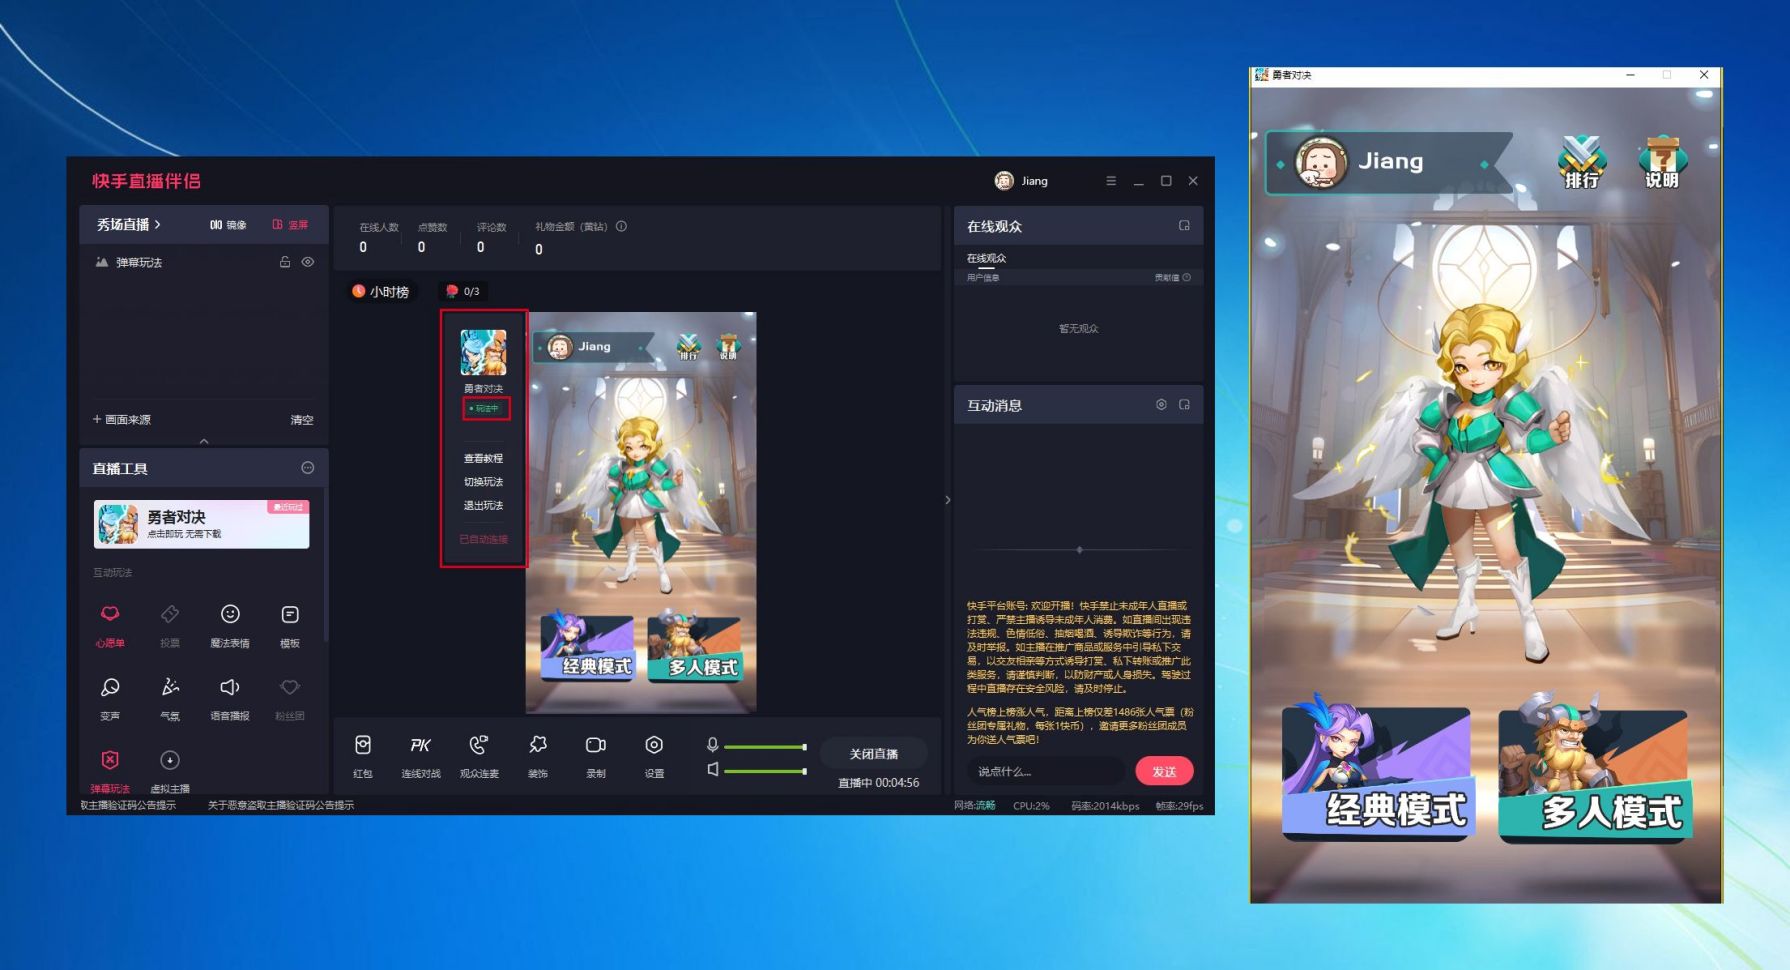1790x970 pixels.
Task: Click the 发送 send button
Action: 1164,772
